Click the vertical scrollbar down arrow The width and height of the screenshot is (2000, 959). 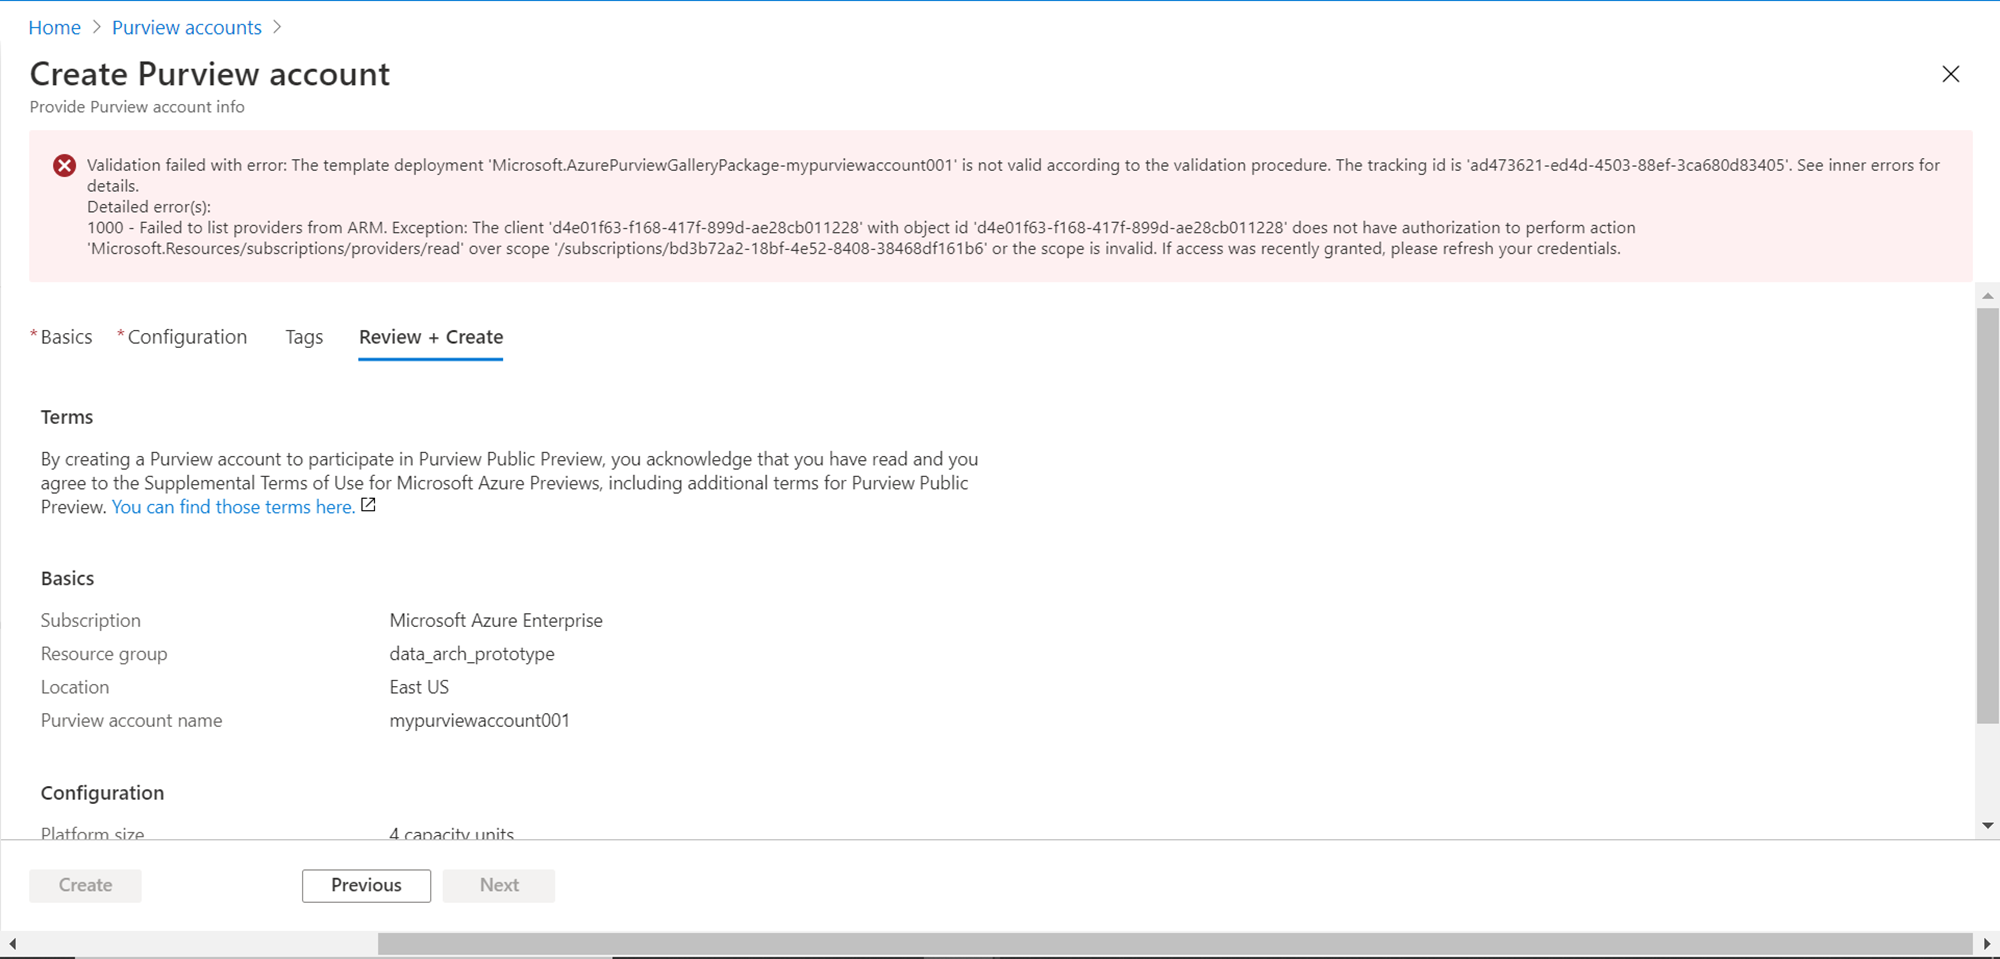click(x=1987, y=826)
